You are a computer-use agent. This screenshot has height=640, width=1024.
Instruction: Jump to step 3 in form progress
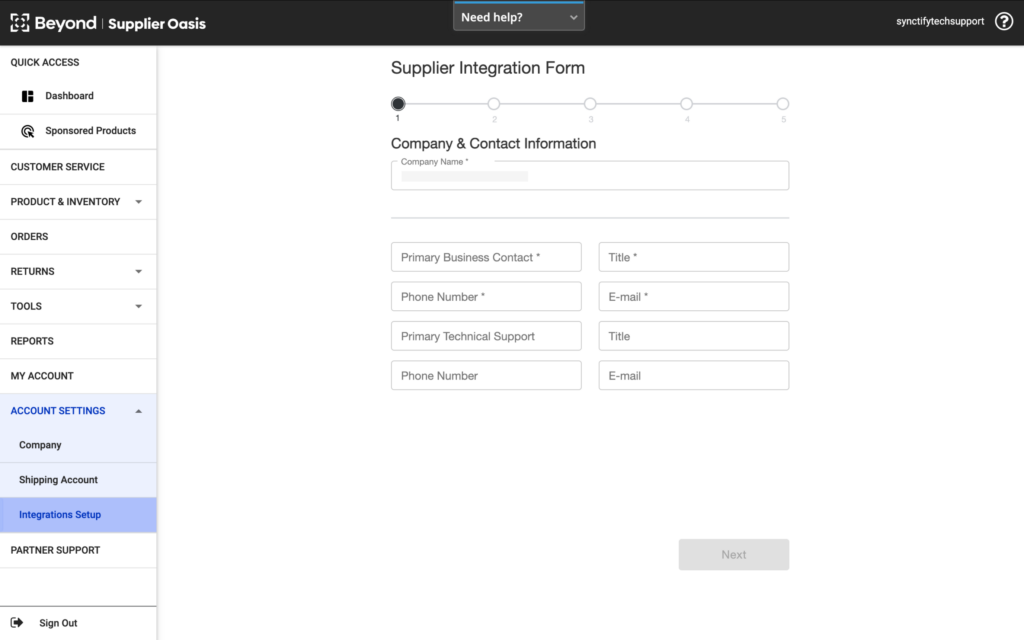point(590,103)
